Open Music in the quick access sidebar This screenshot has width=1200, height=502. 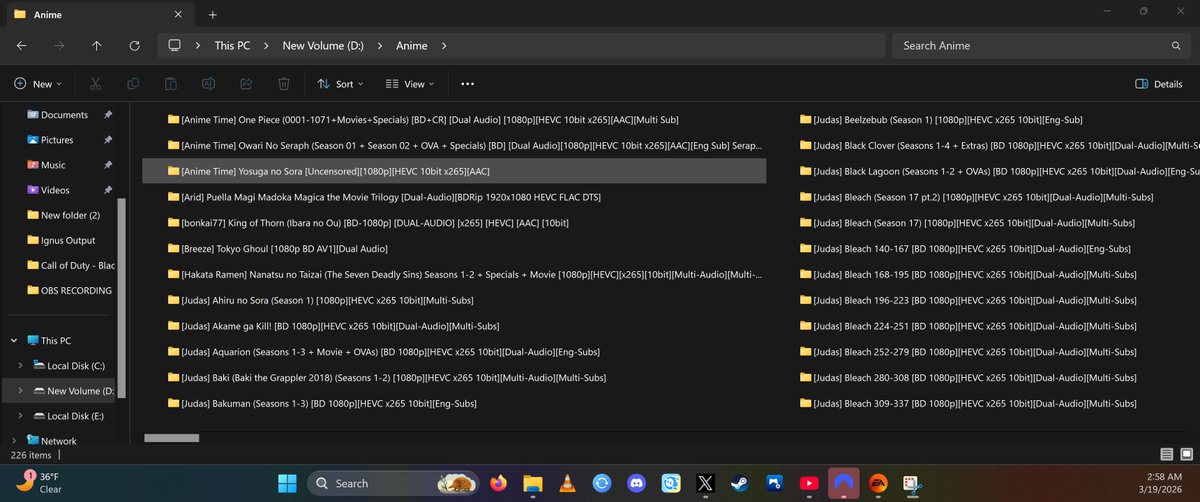point(53,165)
